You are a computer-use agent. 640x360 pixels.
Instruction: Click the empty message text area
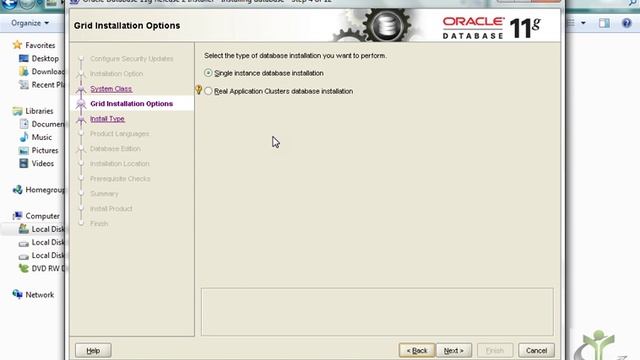[377, 312]
